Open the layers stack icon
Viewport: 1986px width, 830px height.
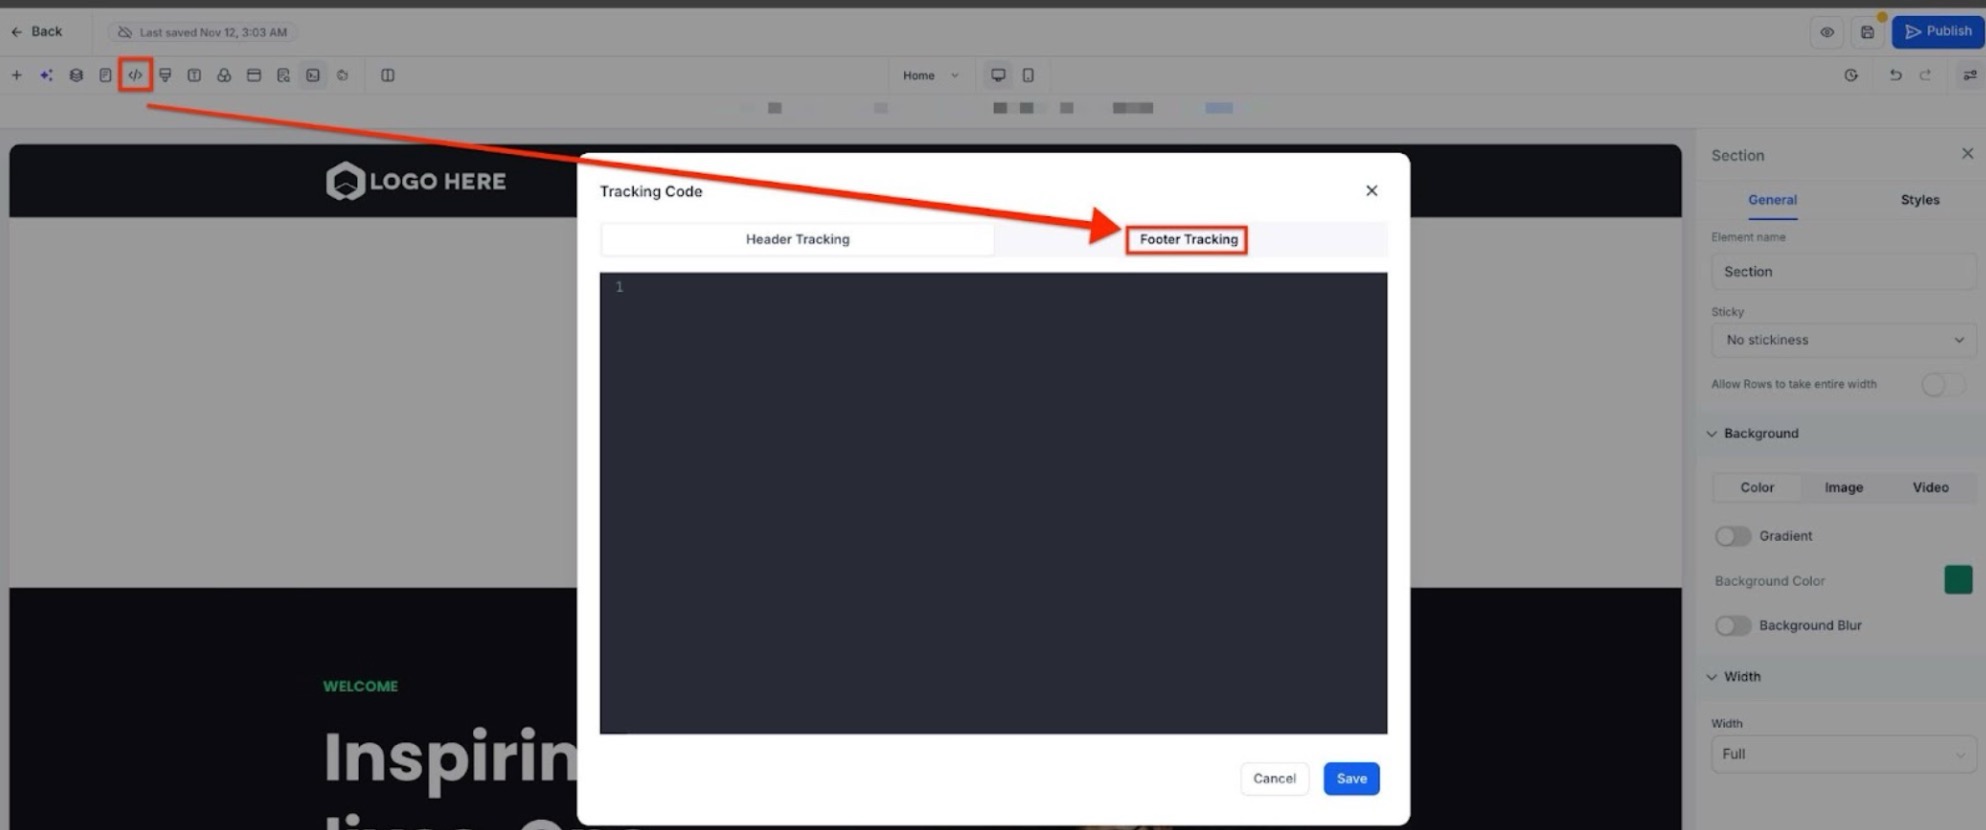tap(76, 75)
